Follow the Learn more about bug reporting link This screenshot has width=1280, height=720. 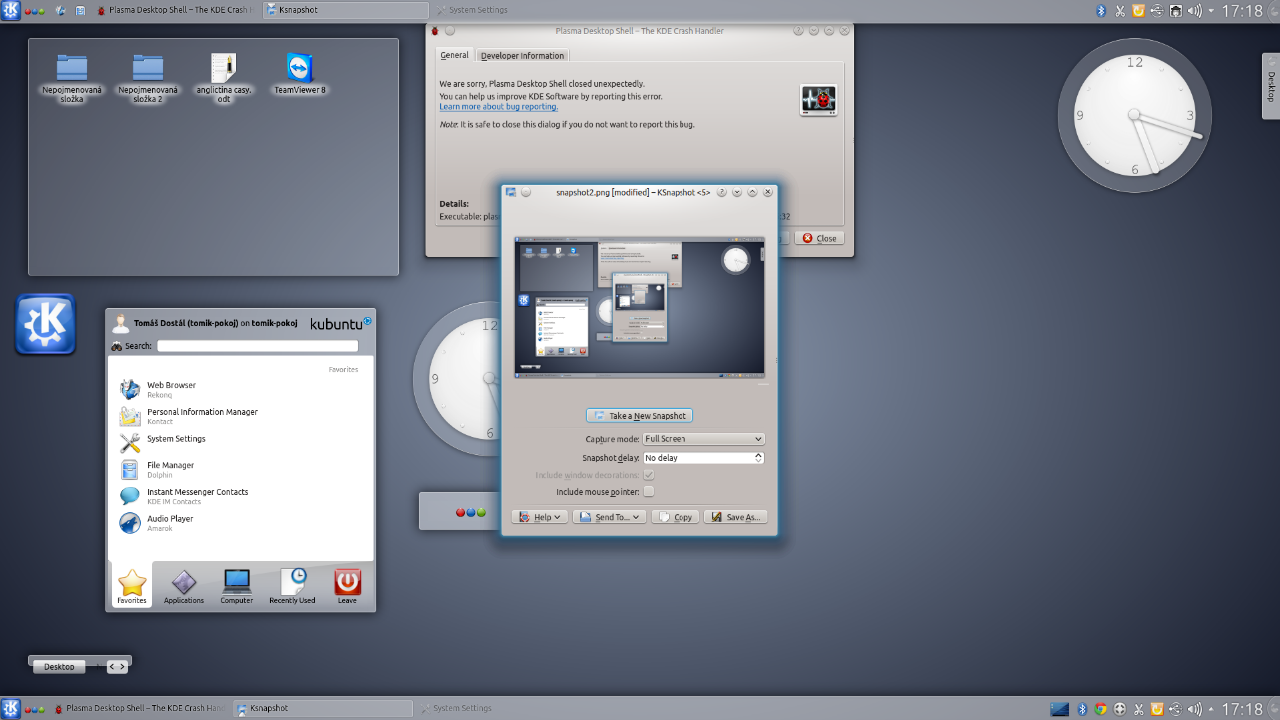tap(498, 107)
